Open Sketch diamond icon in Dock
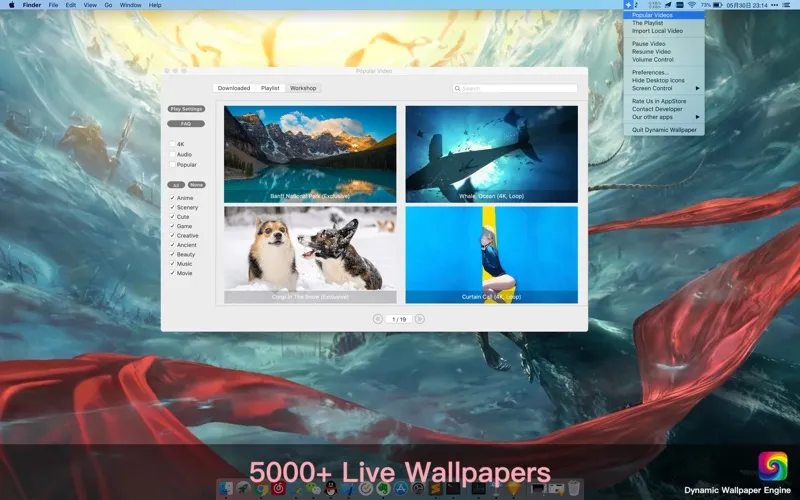 (513, 489)
